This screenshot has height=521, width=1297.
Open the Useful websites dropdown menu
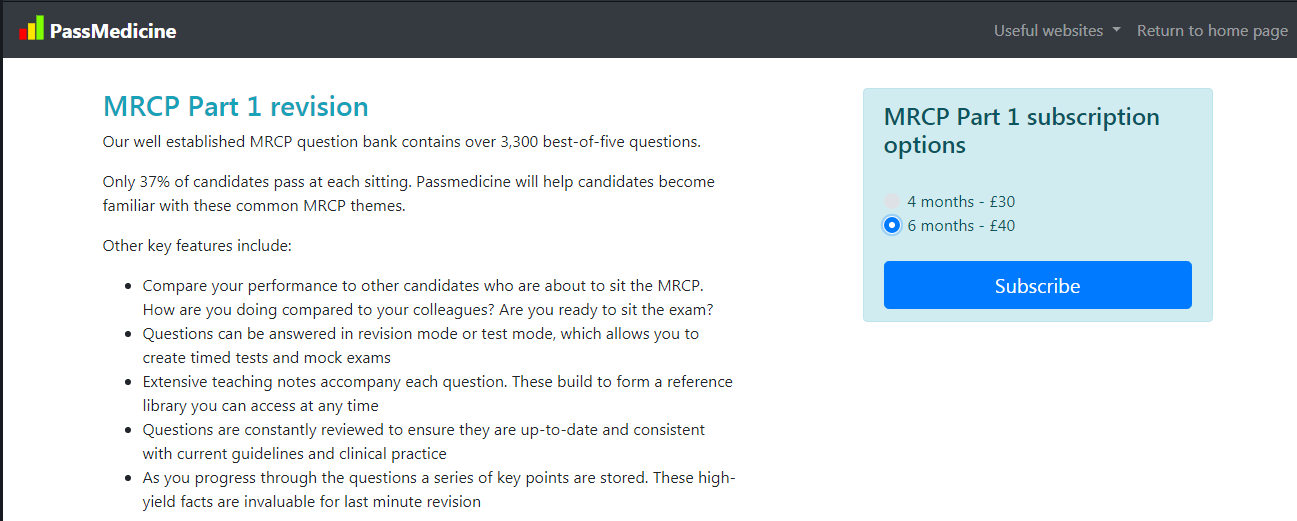[1057, 30]
